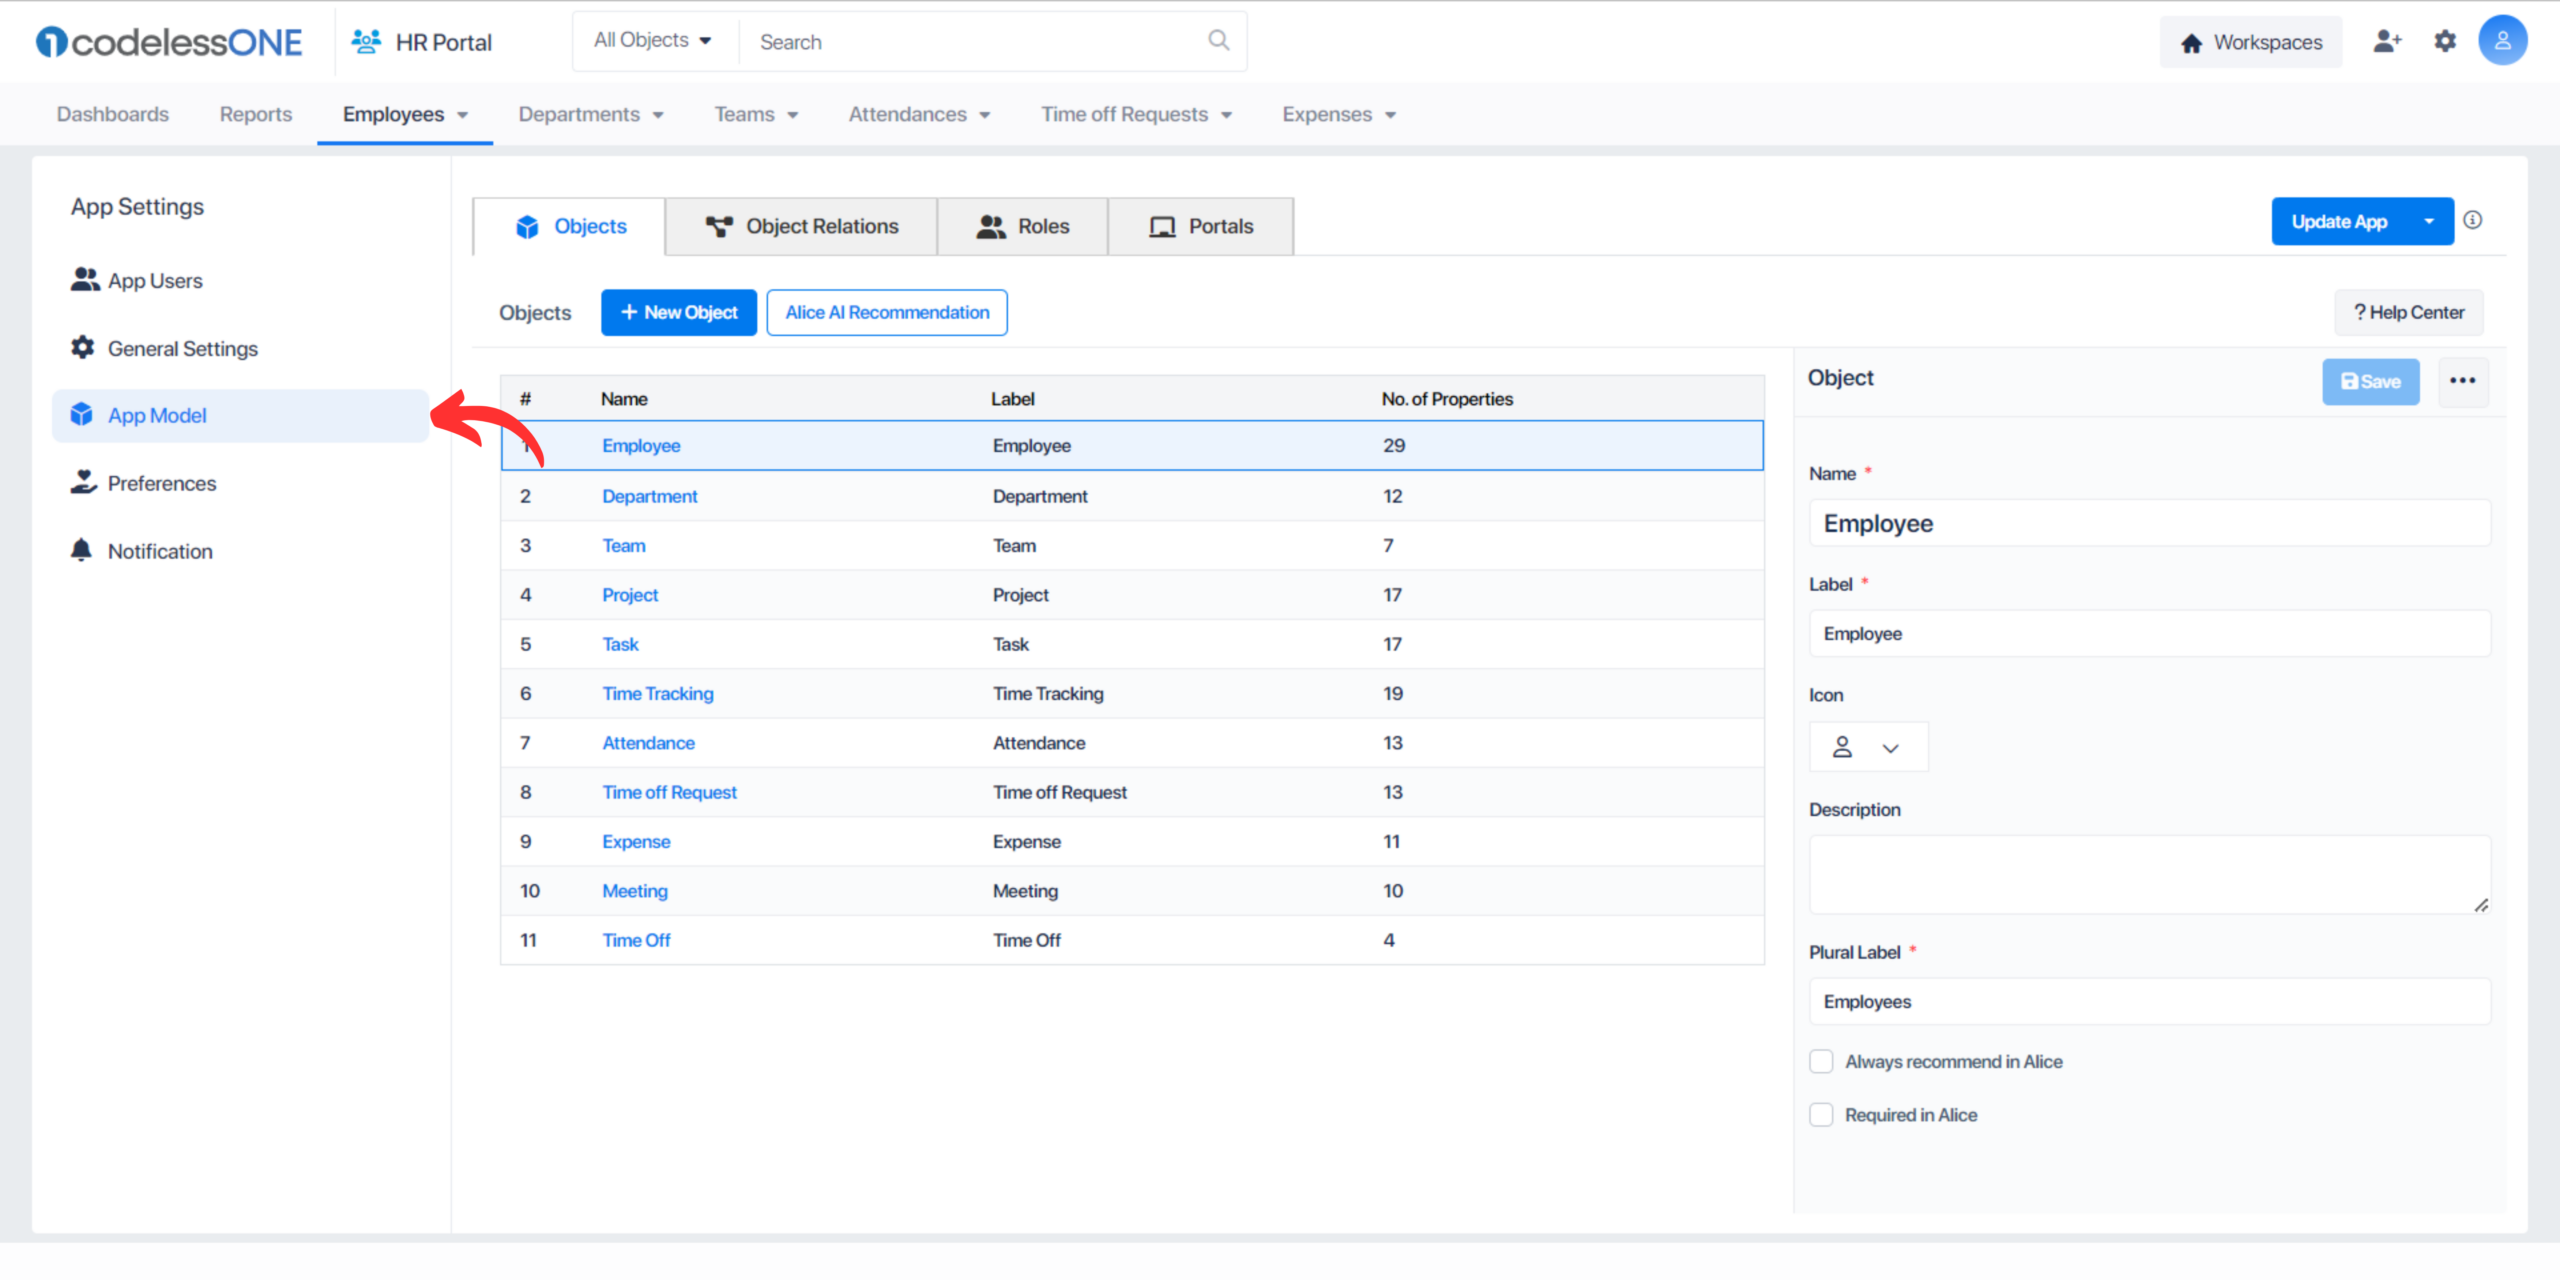Open the Time Off object link
Image resolution: width=2560 pixels, height=1280 pixels.
(x=636, y=940)
